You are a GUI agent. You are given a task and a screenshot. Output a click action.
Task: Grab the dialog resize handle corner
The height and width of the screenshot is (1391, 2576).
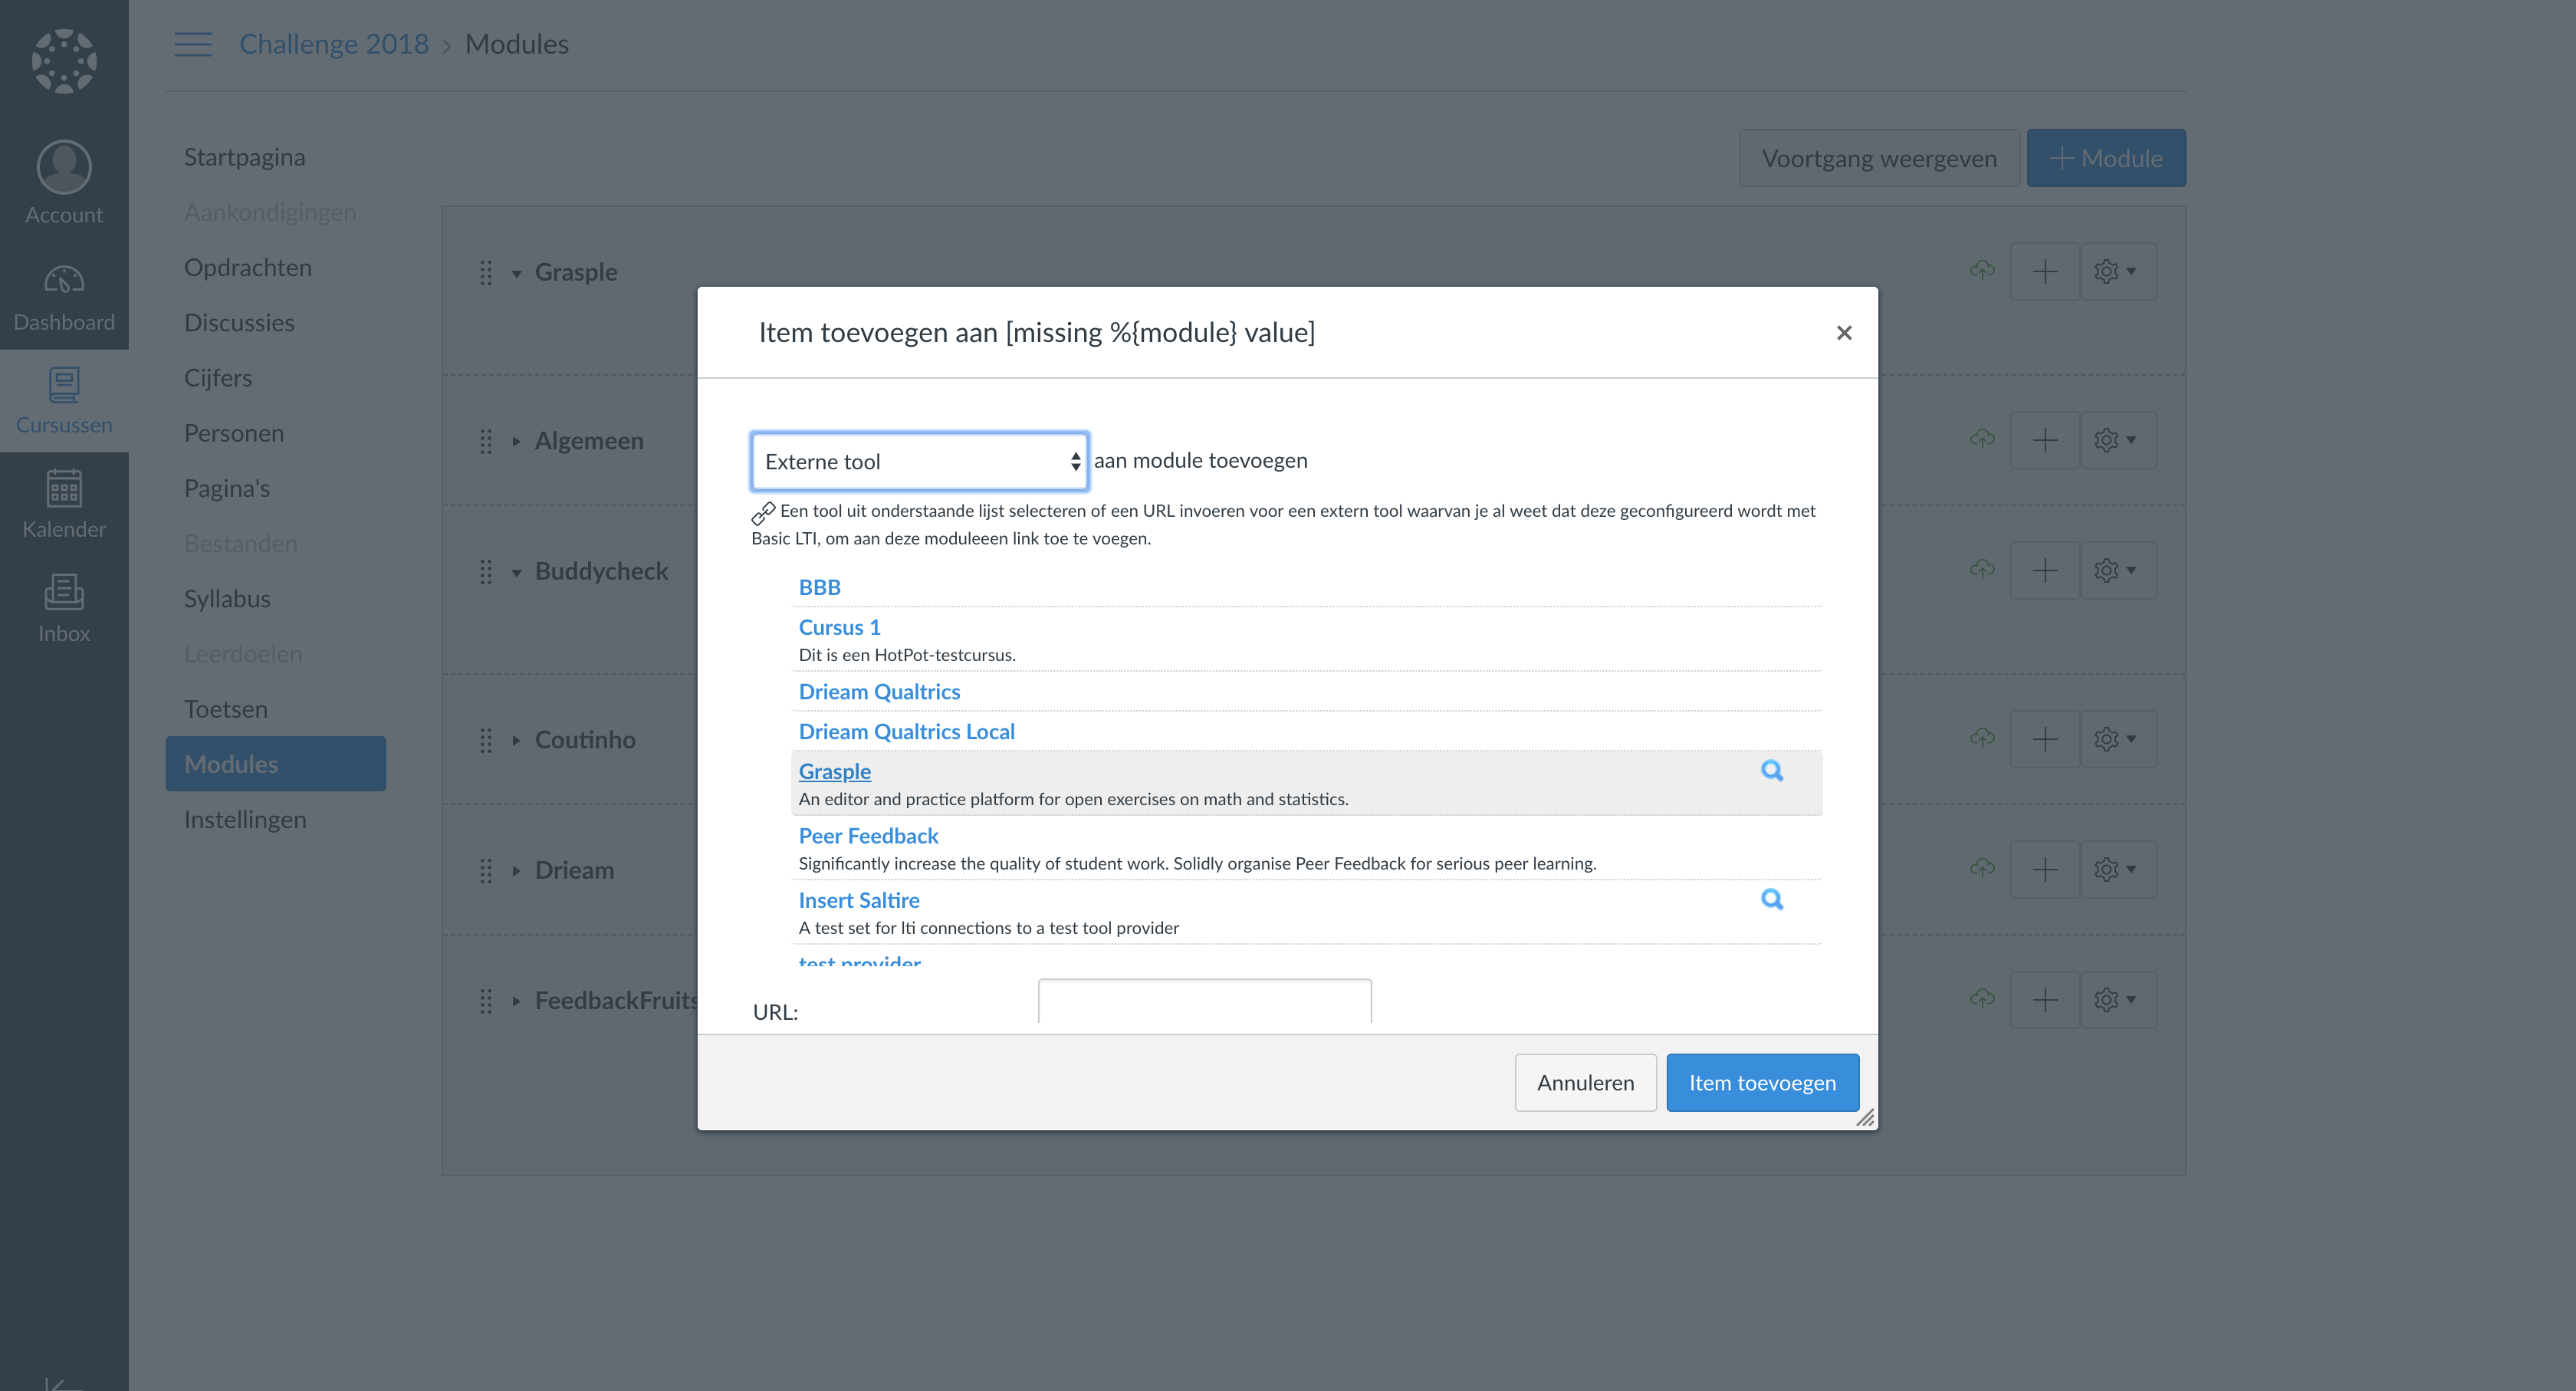(x=1865, y=1118)
